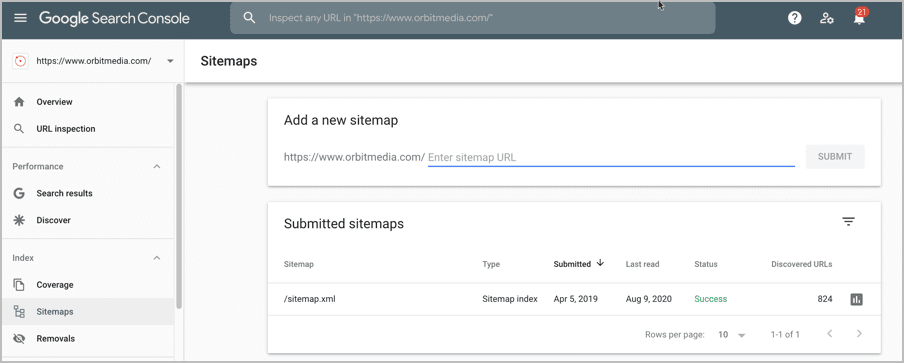This screenshot has height=363, width=904.
Task: Click the orbitmedia property favicon
Action: tap(21, 60)
